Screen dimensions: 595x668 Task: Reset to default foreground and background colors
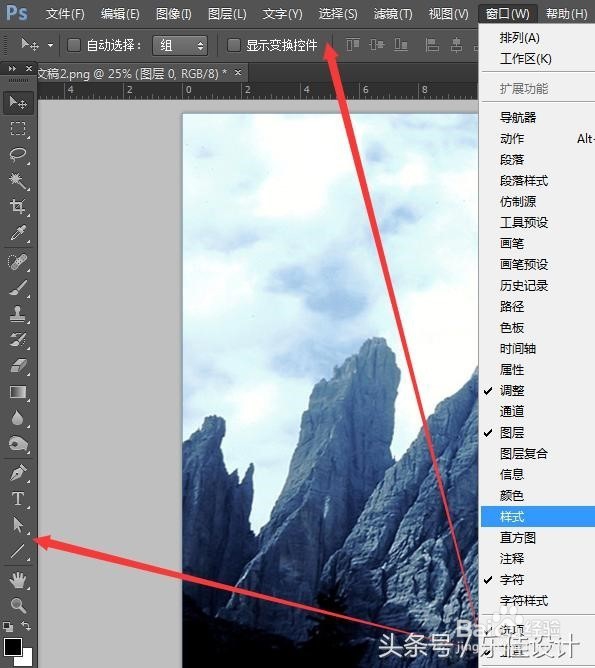pyautogui.click(x=8, y=626)
